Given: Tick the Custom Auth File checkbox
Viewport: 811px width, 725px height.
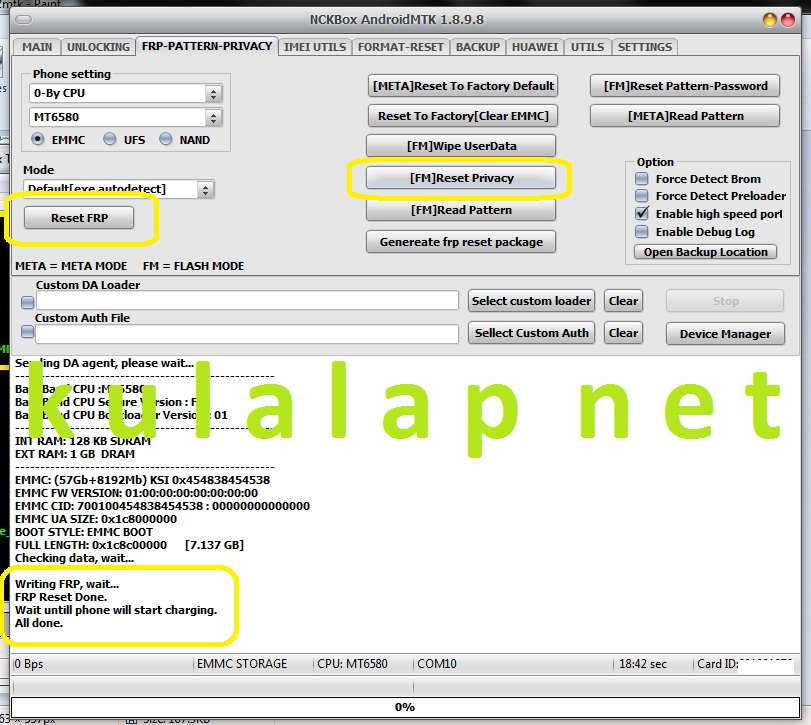Looking at the screenshot, I should [27, 332].
